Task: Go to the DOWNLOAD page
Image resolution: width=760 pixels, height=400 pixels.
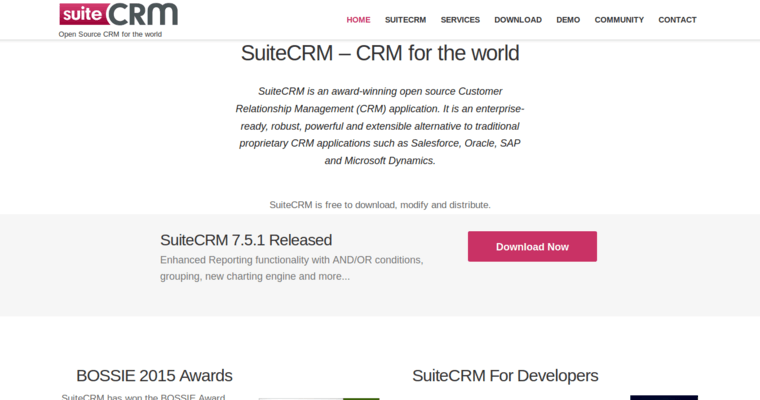Action: (518, 20)
